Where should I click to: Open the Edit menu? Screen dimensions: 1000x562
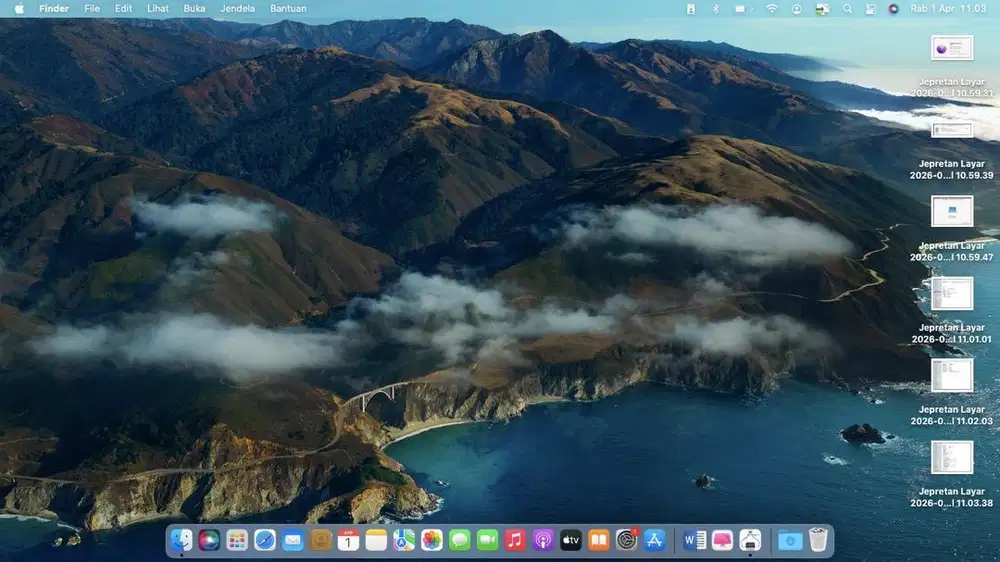click(x=123, y=8)
